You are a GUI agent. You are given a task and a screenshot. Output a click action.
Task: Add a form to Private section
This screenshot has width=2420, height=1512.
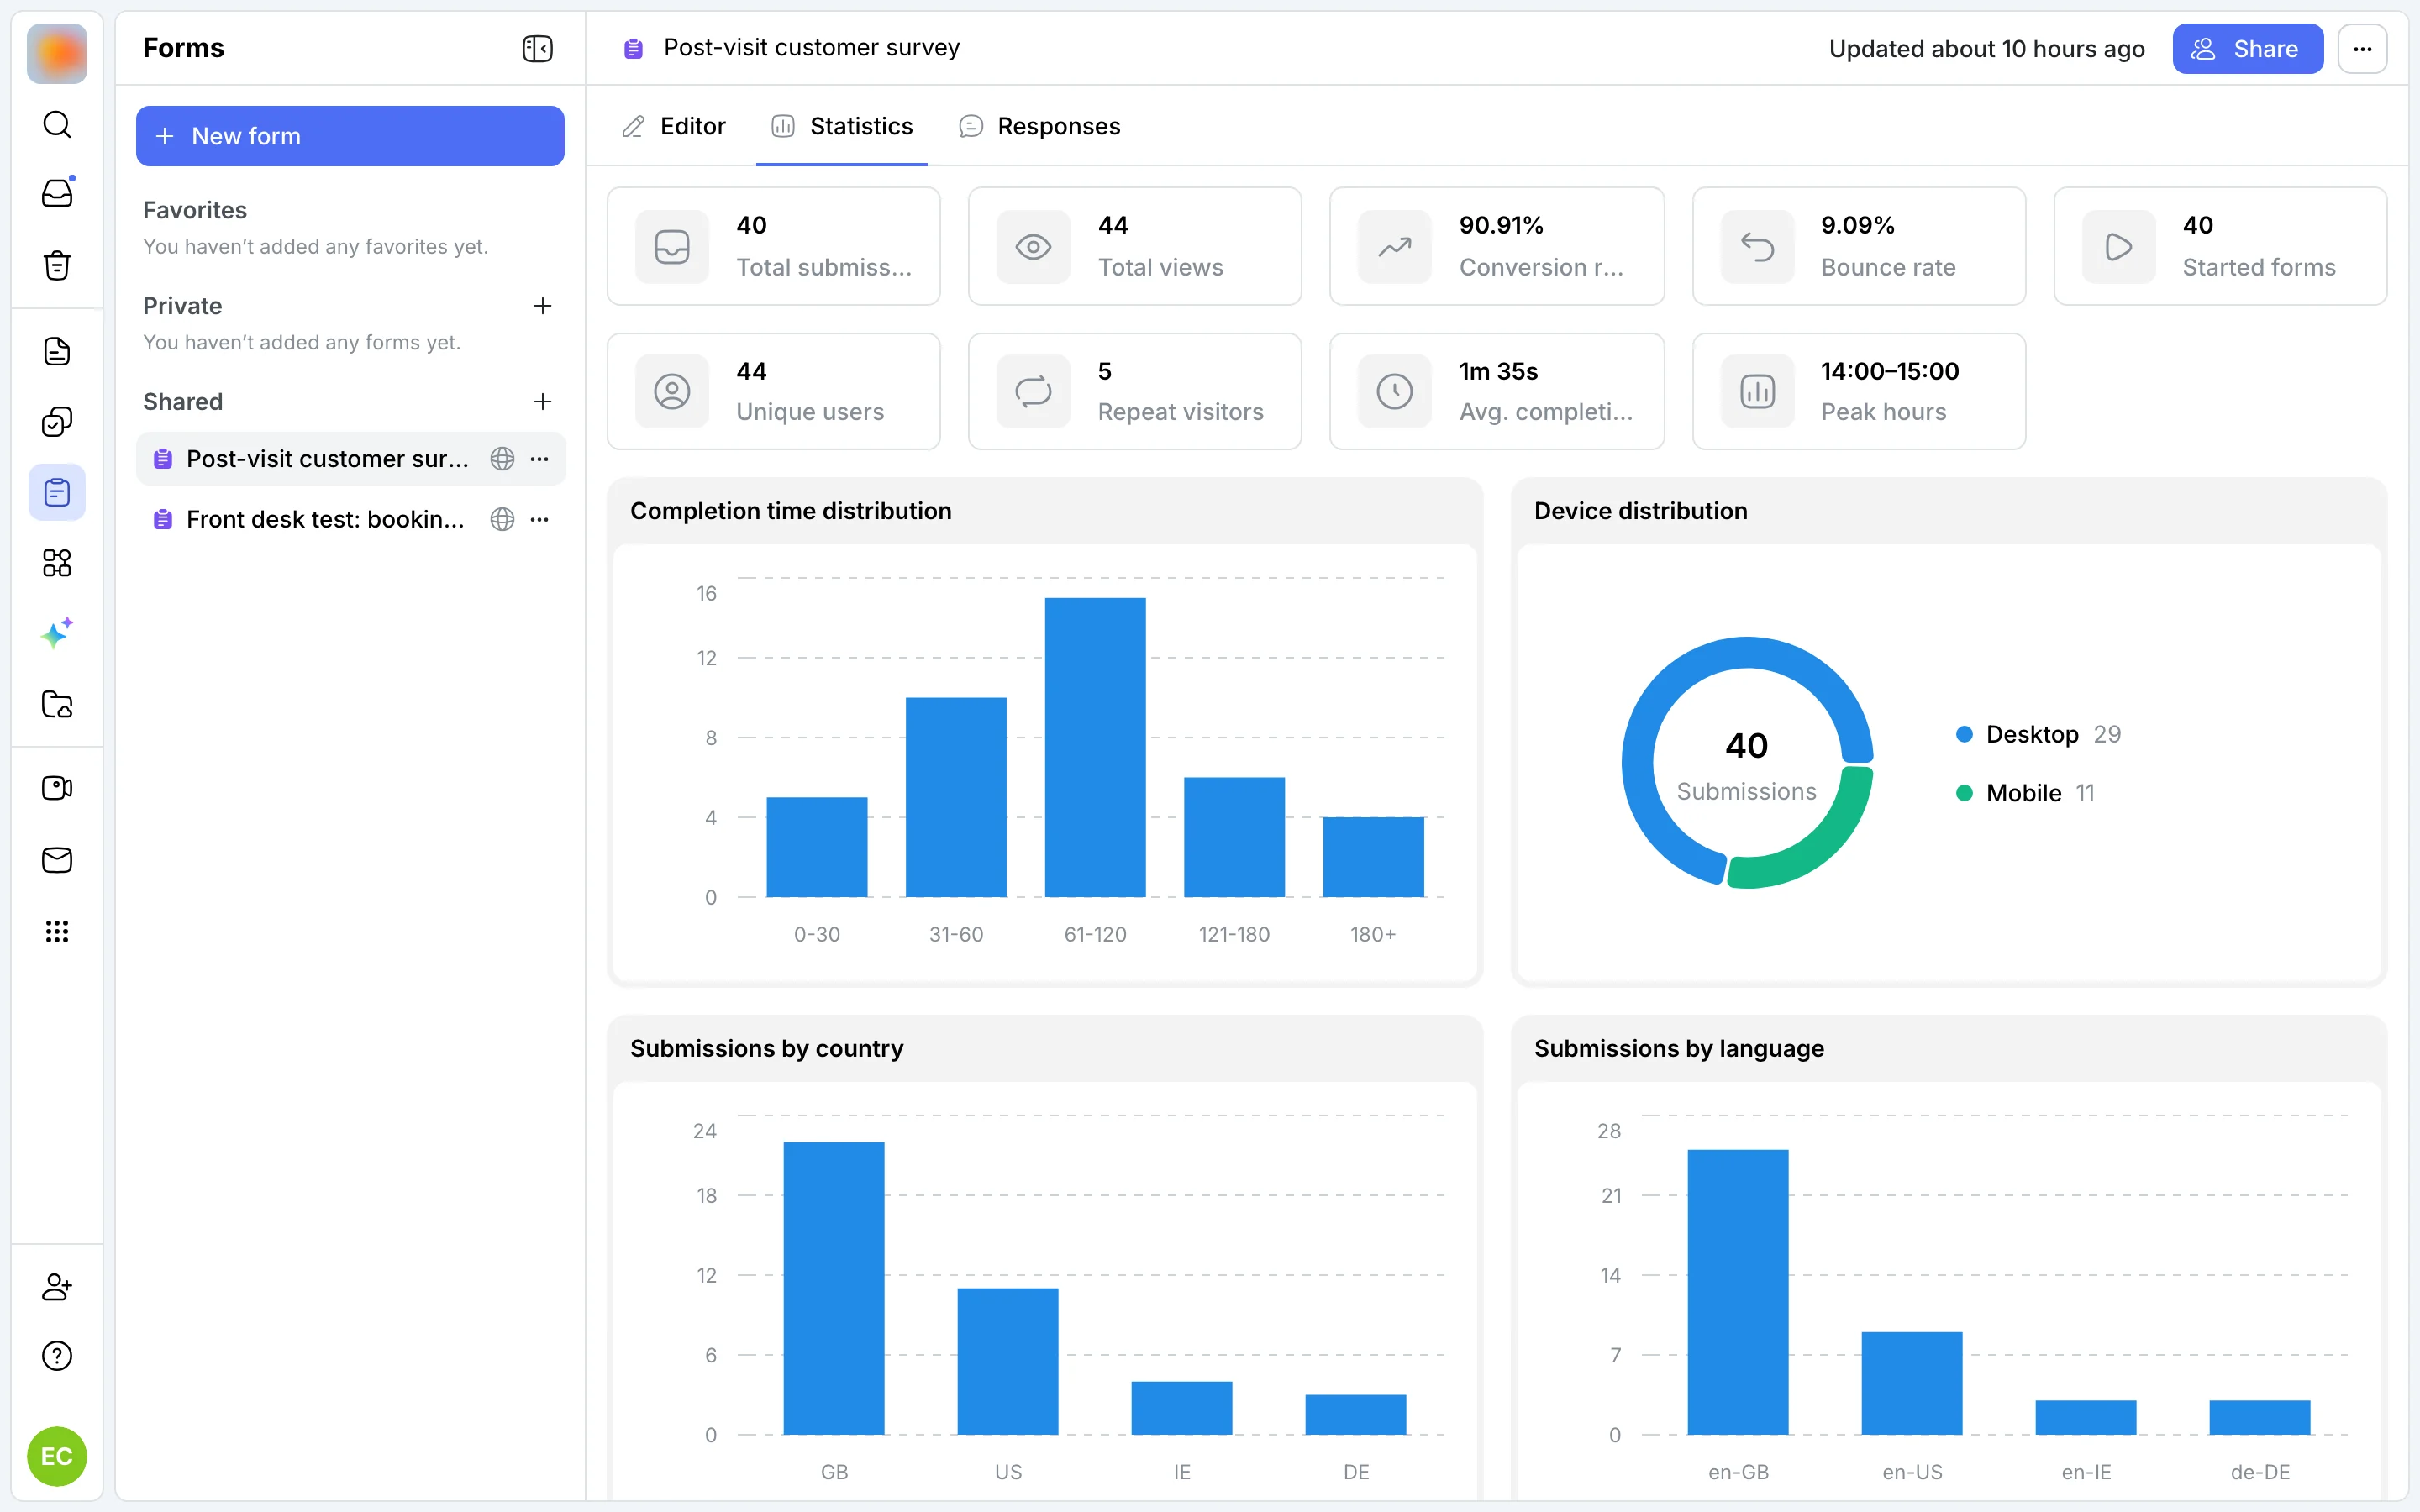click(542, 306)
